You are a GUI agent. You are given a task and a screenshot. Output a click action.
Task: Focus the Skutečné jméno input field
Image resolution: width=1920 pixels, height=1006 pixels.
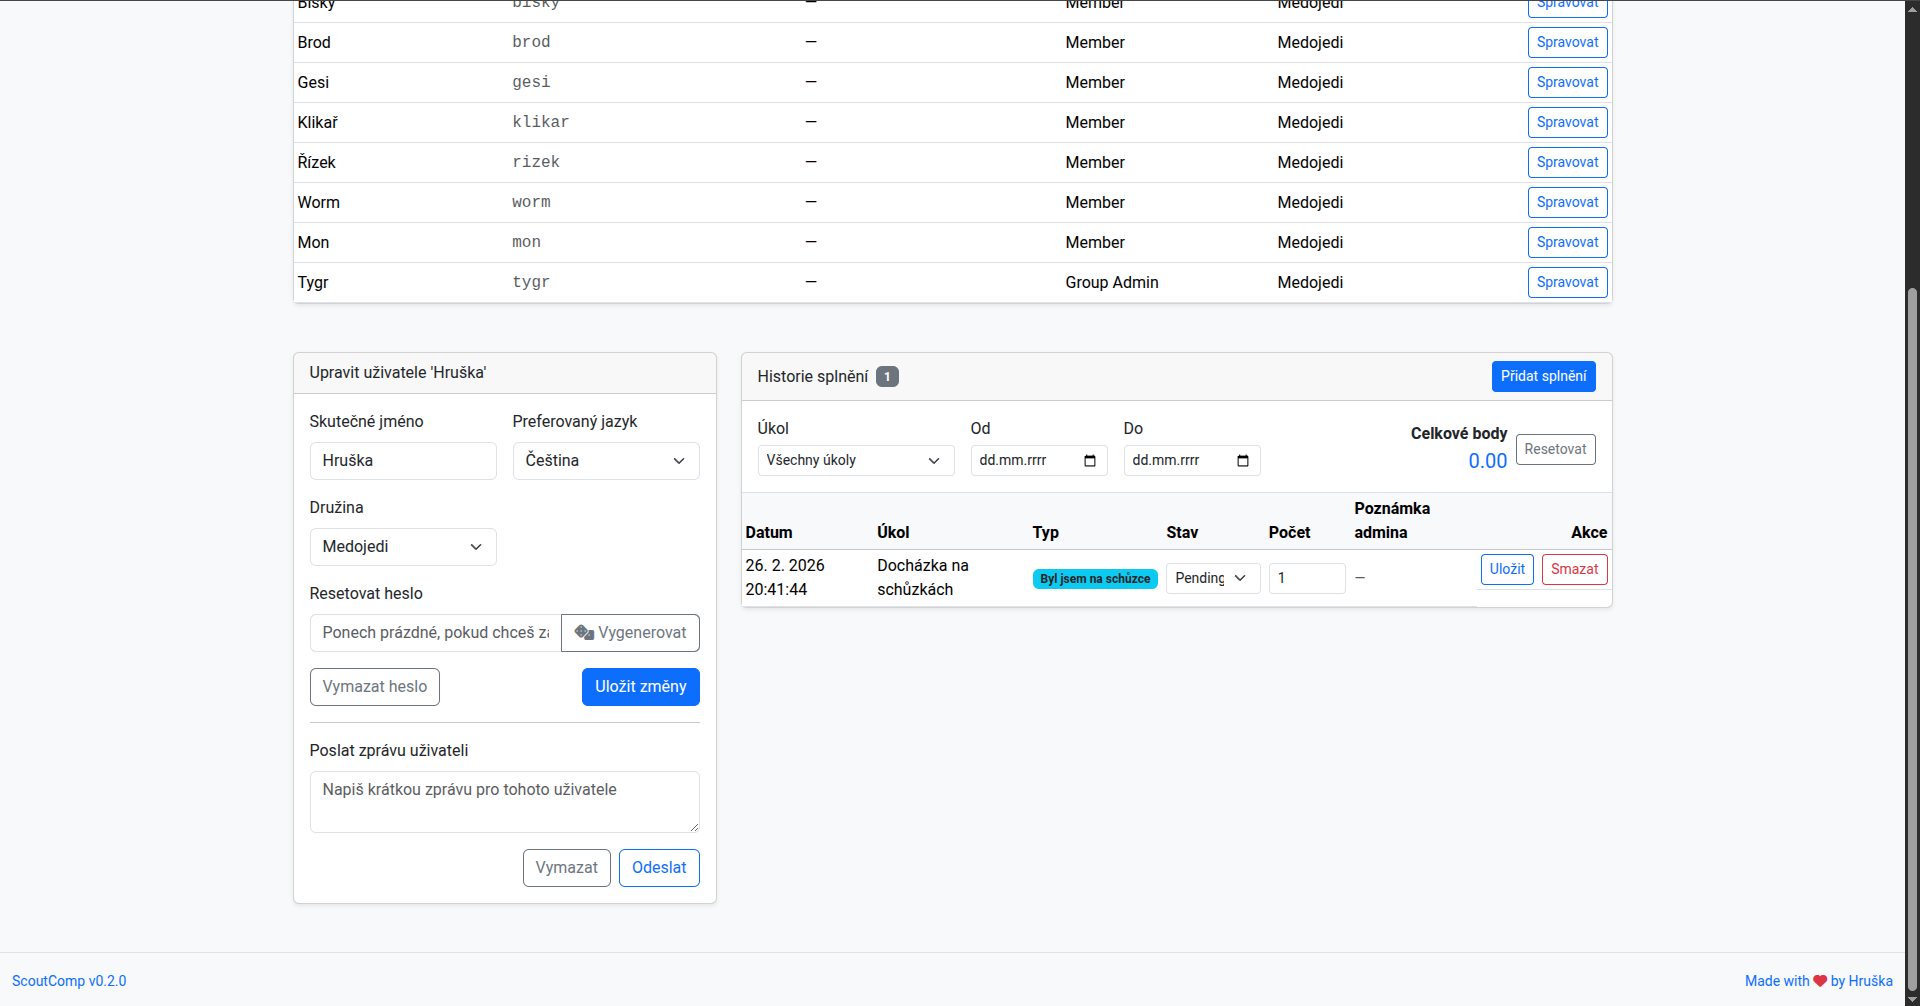pyautogui.click(x=402, y=461)
